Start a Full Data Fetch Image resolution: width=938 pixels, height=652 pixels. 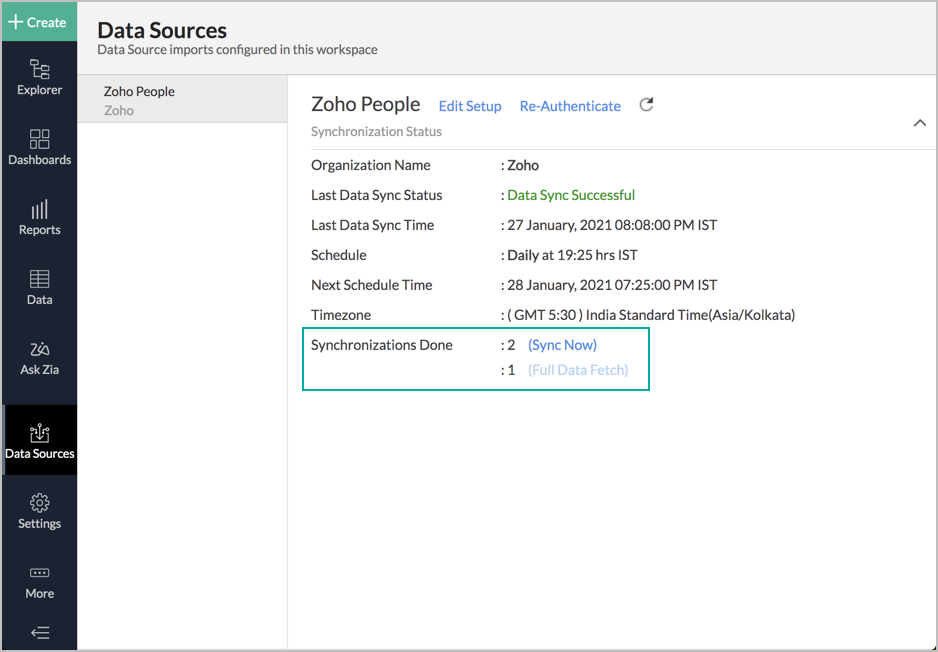577,369
